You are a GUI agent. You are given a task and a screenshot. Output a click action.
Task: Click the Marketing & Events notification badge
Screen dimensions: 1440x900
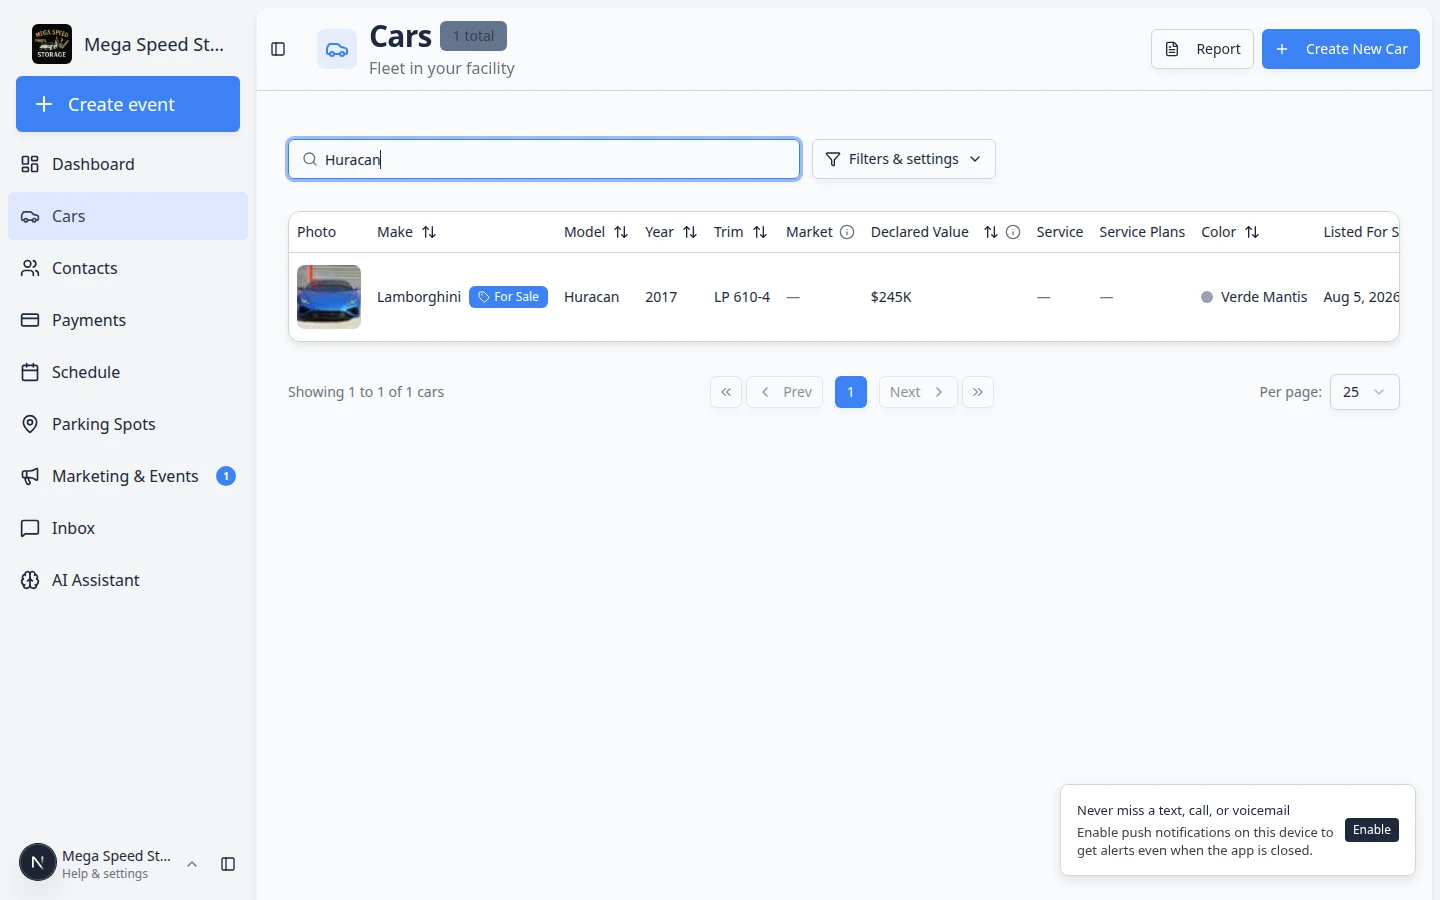pyautogui.click(x=226, y=476)
